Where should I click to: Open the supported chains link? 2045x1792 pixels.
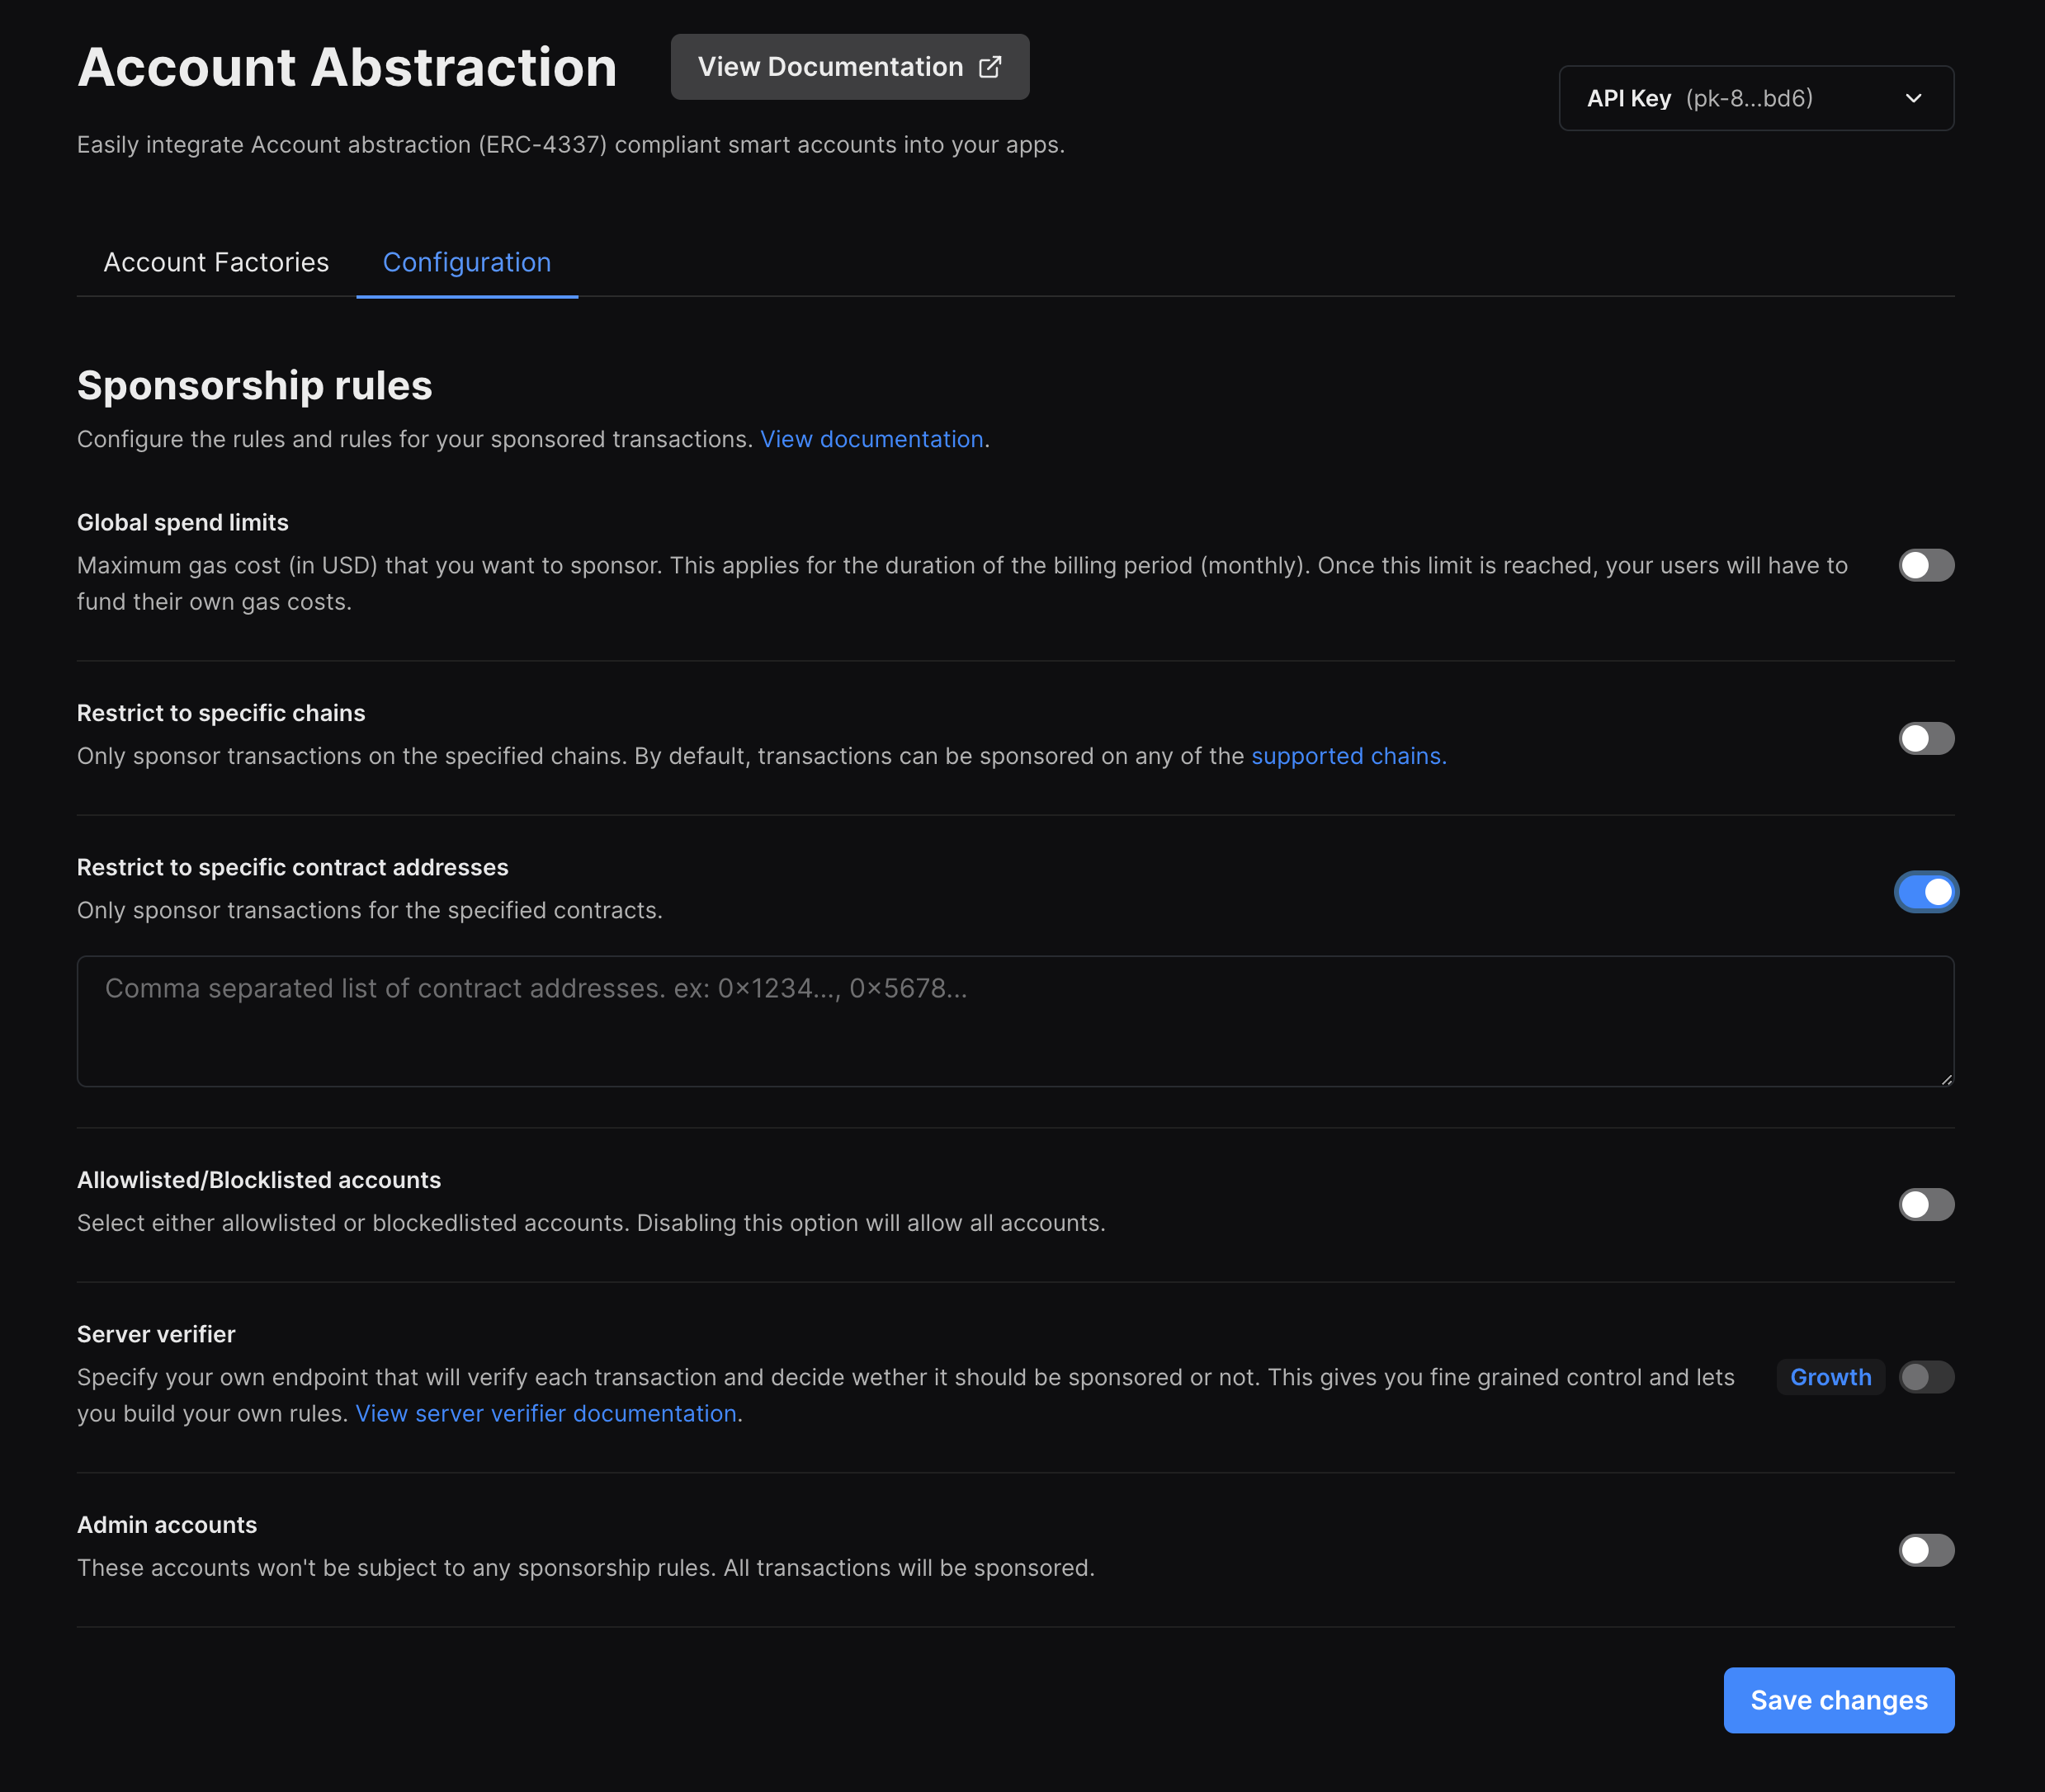[1348, 756]
